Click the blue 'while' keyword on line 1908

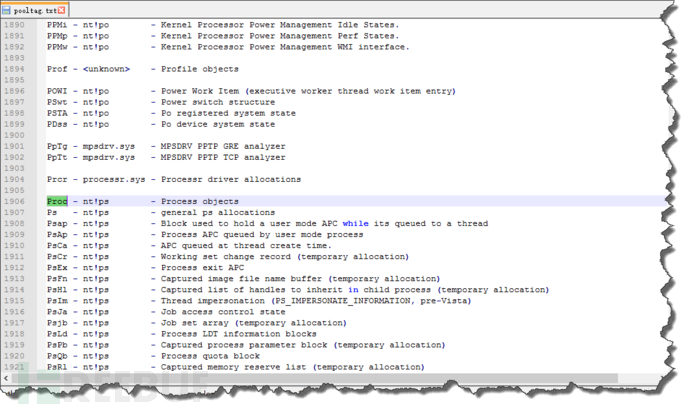click(x=356, y=223)
